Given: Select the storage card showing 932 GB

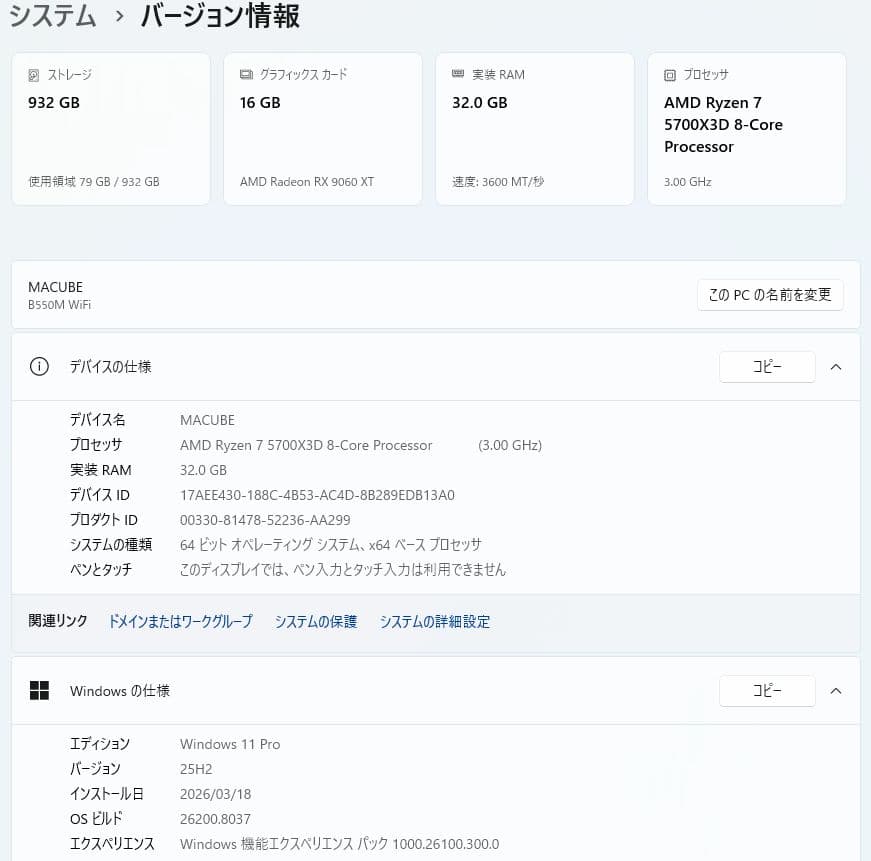Looking at the screenshot, I should [110, 128].
